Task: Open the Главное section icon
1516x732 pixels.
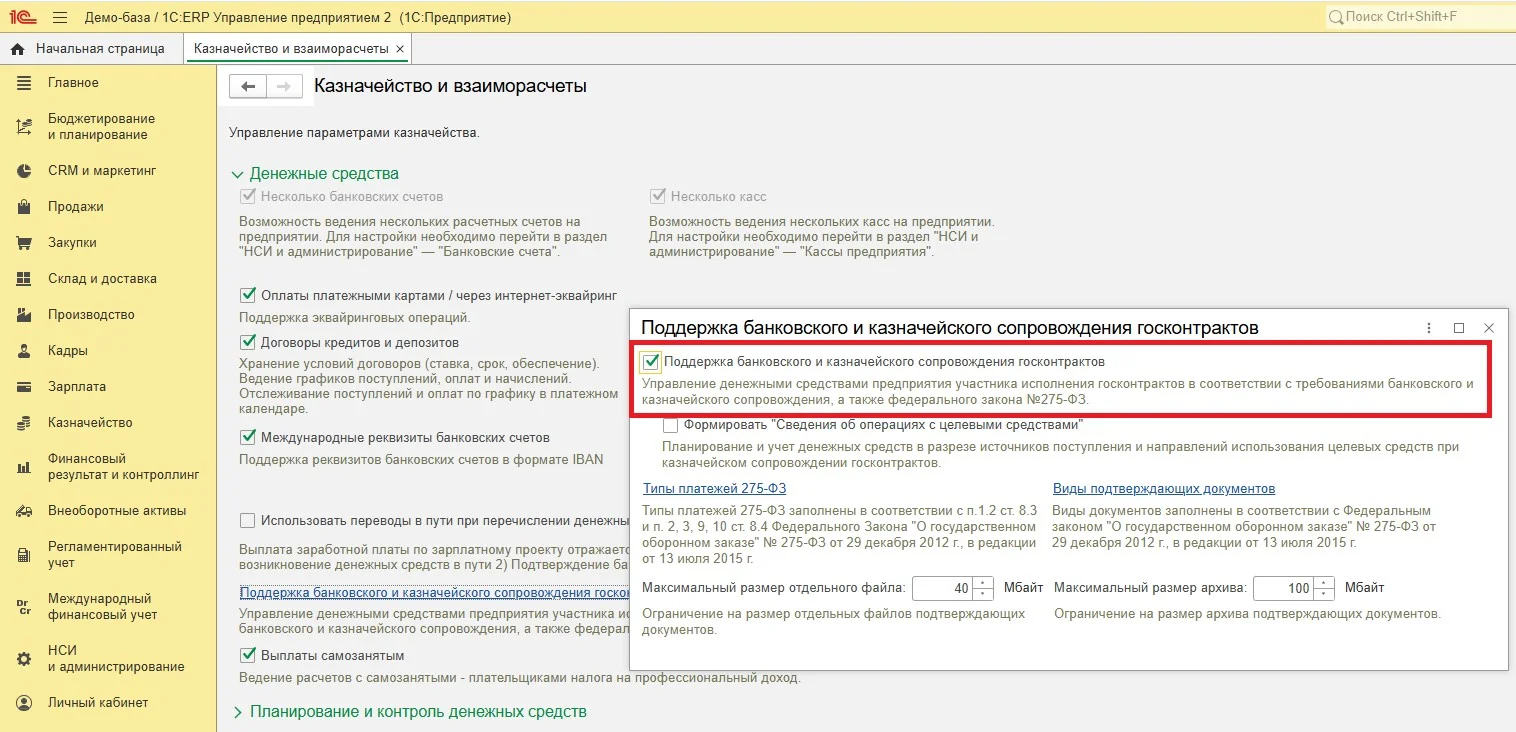Action: click(x=24, y=83)
